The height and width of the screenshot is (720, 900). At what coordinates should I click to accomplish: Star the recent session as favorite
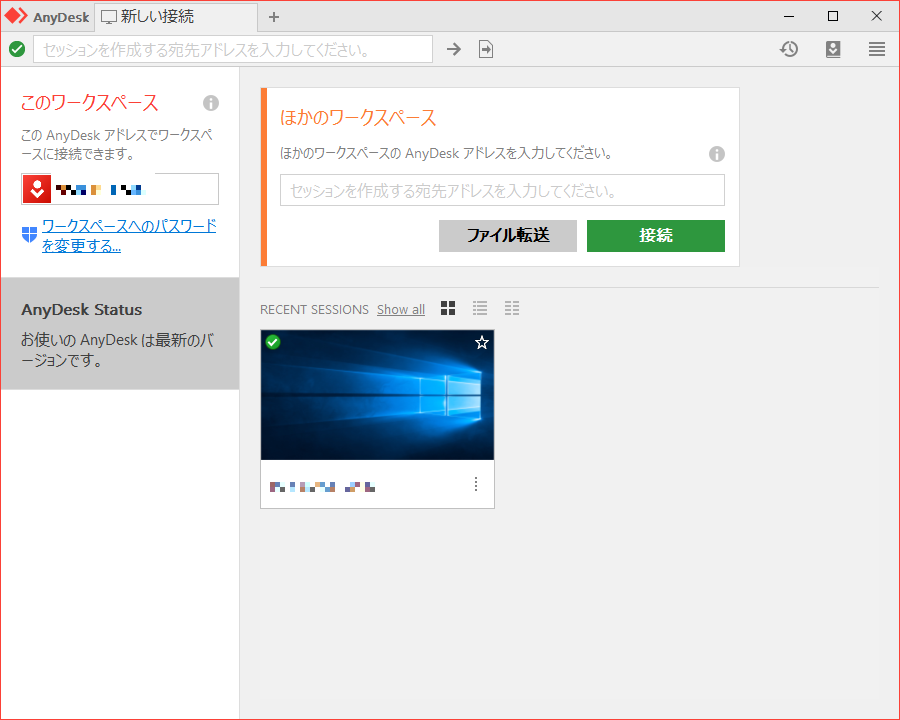pos(481,342)
